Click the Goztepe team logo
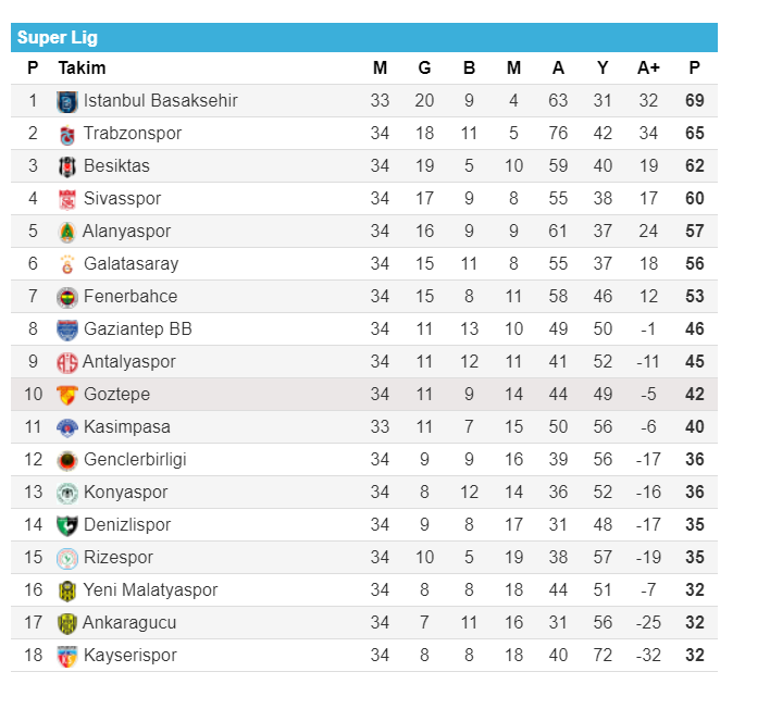 pyautogui.click(x=67, y=394)
